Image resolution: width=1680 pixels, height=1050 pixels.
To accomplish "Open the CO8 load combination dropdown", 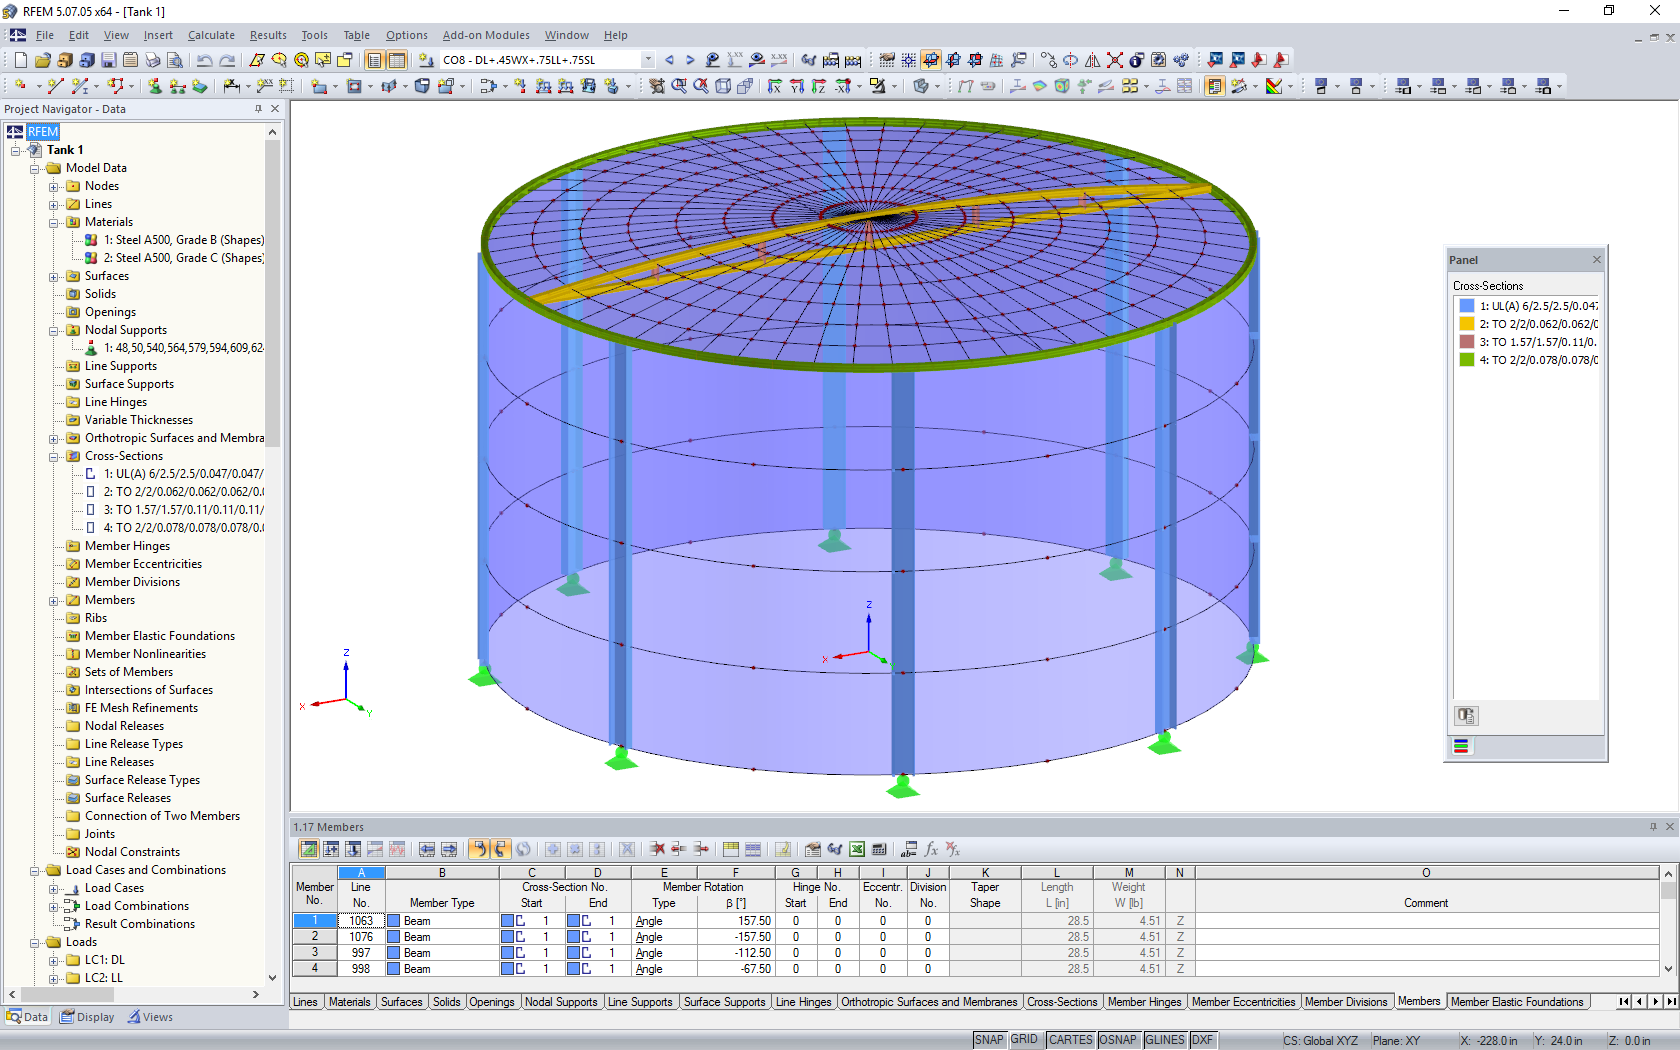I will click(647, 59).
